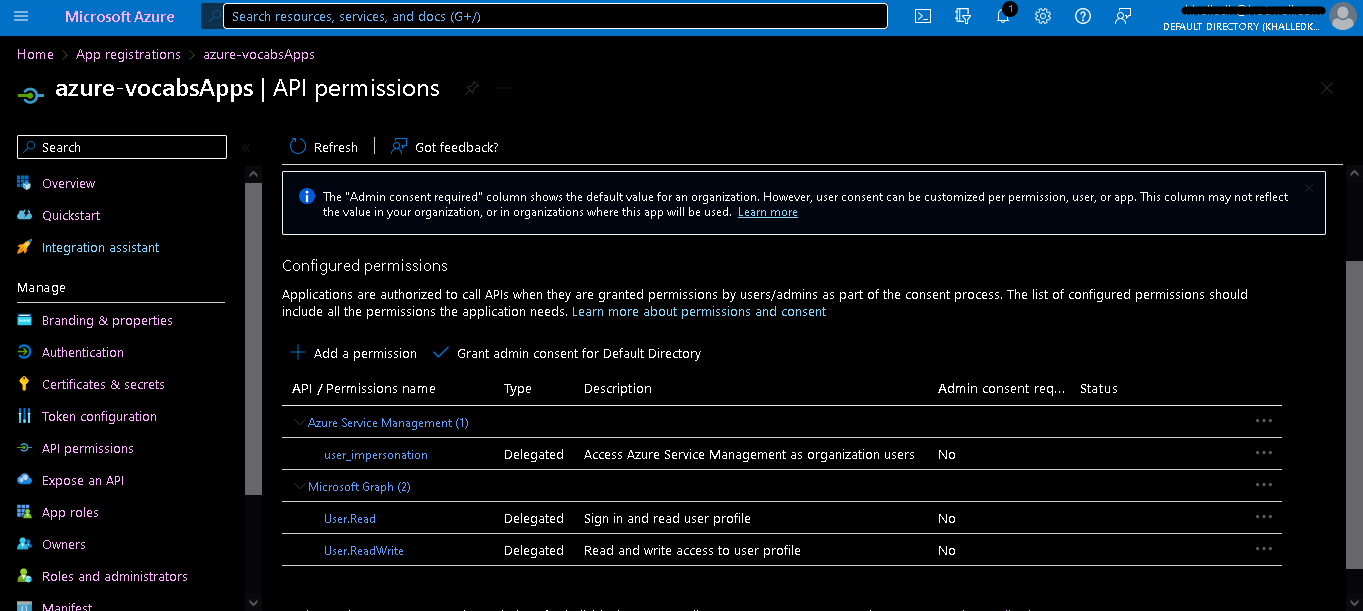Open the Azure portal hamburger menu
Image resolution: width=1363 pixels, height=611 pixels.
(x=21, y=16)
